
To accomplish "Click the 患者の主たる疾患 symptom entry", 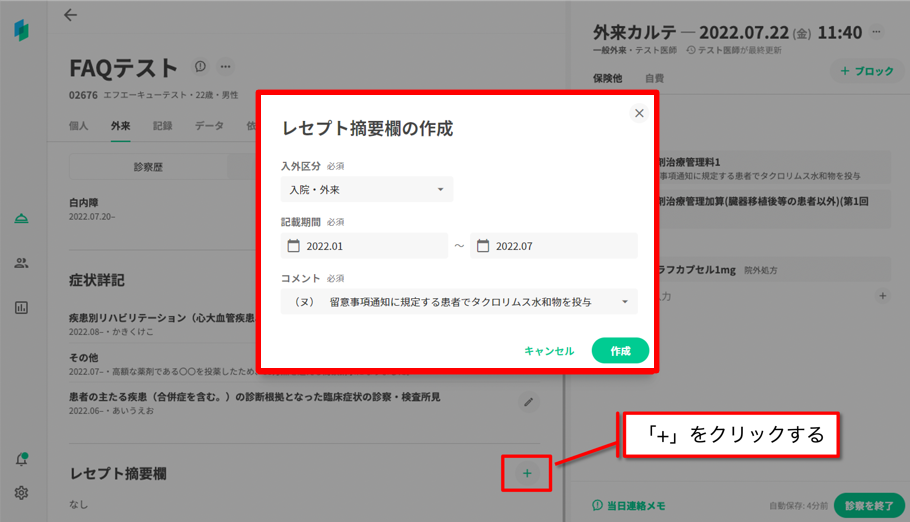I will 255,403.
